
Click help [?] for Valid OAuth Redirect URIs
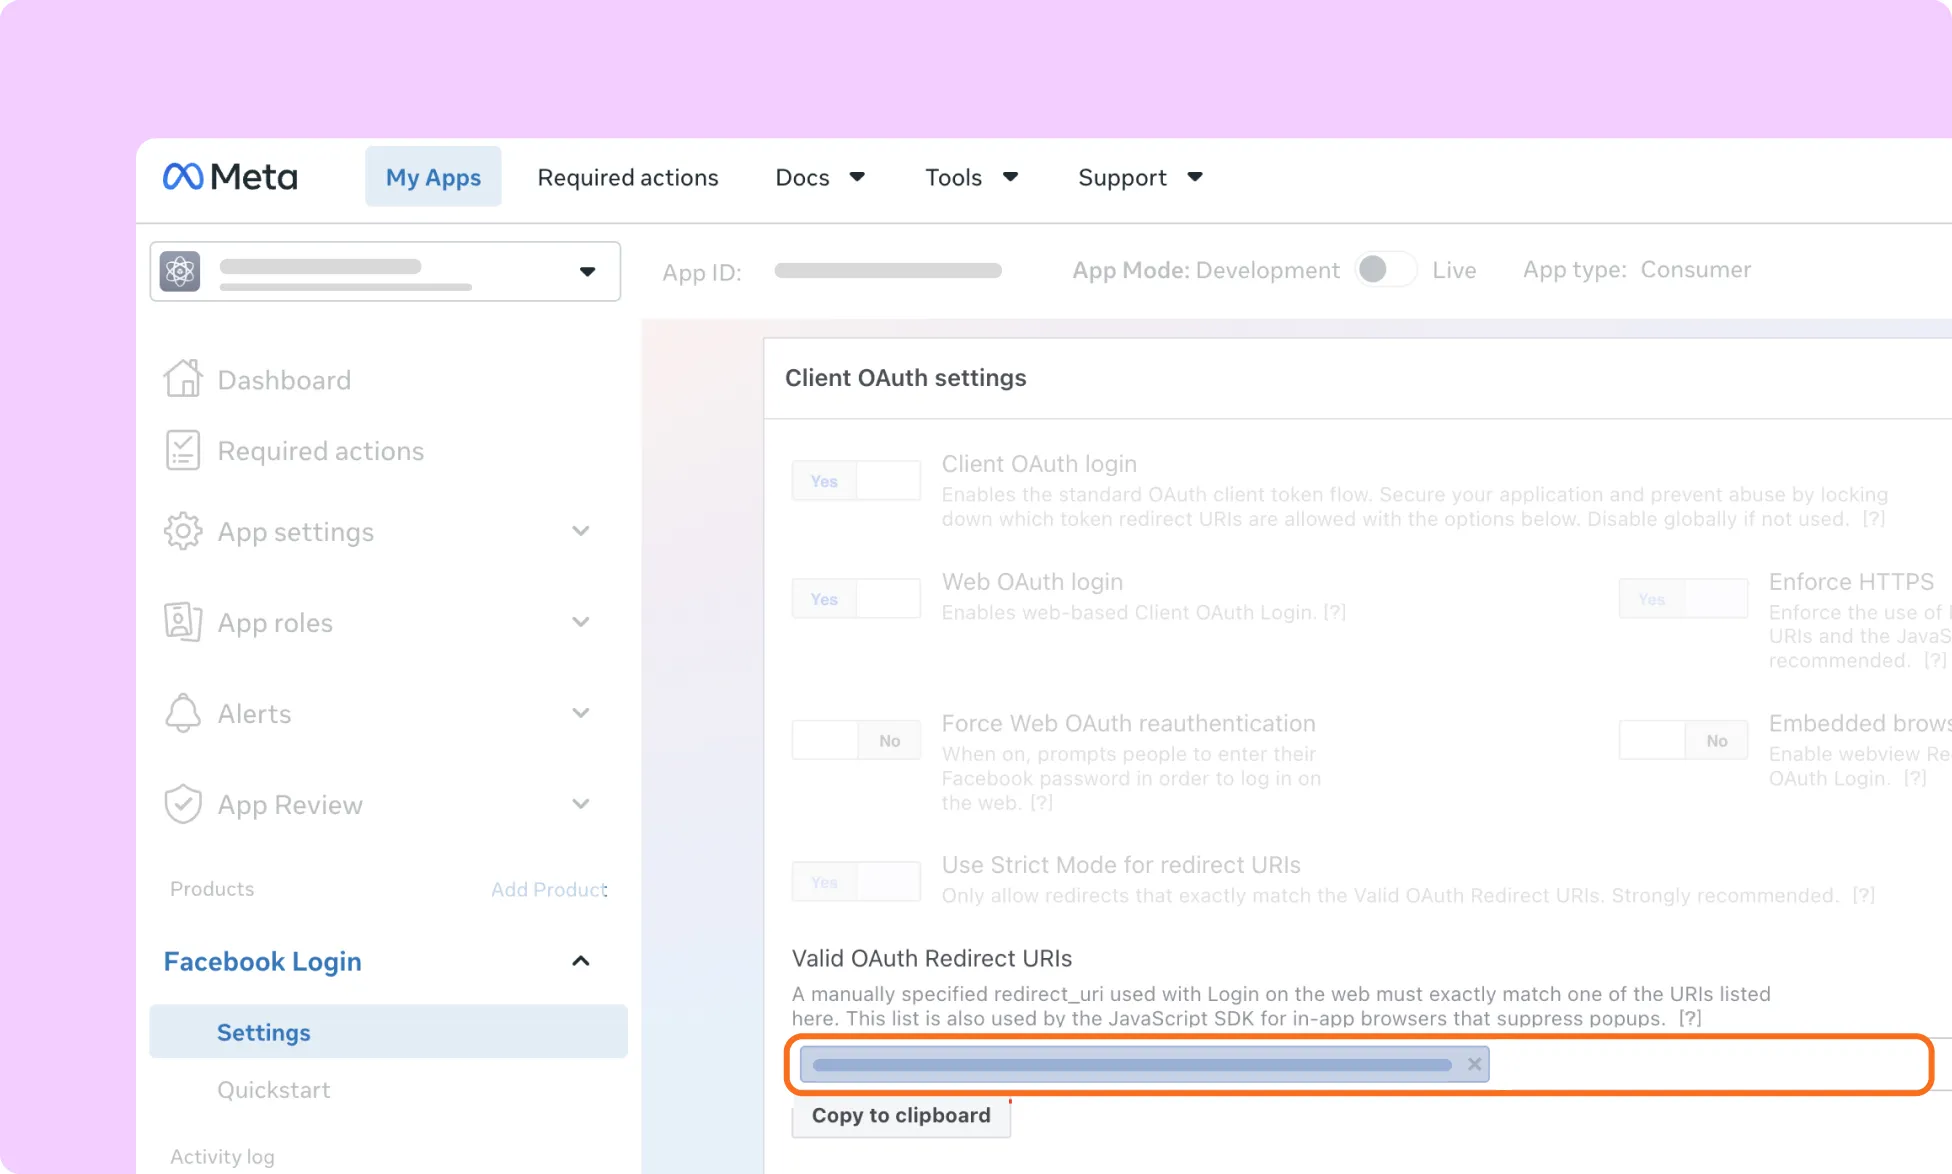(1689, 1019)
